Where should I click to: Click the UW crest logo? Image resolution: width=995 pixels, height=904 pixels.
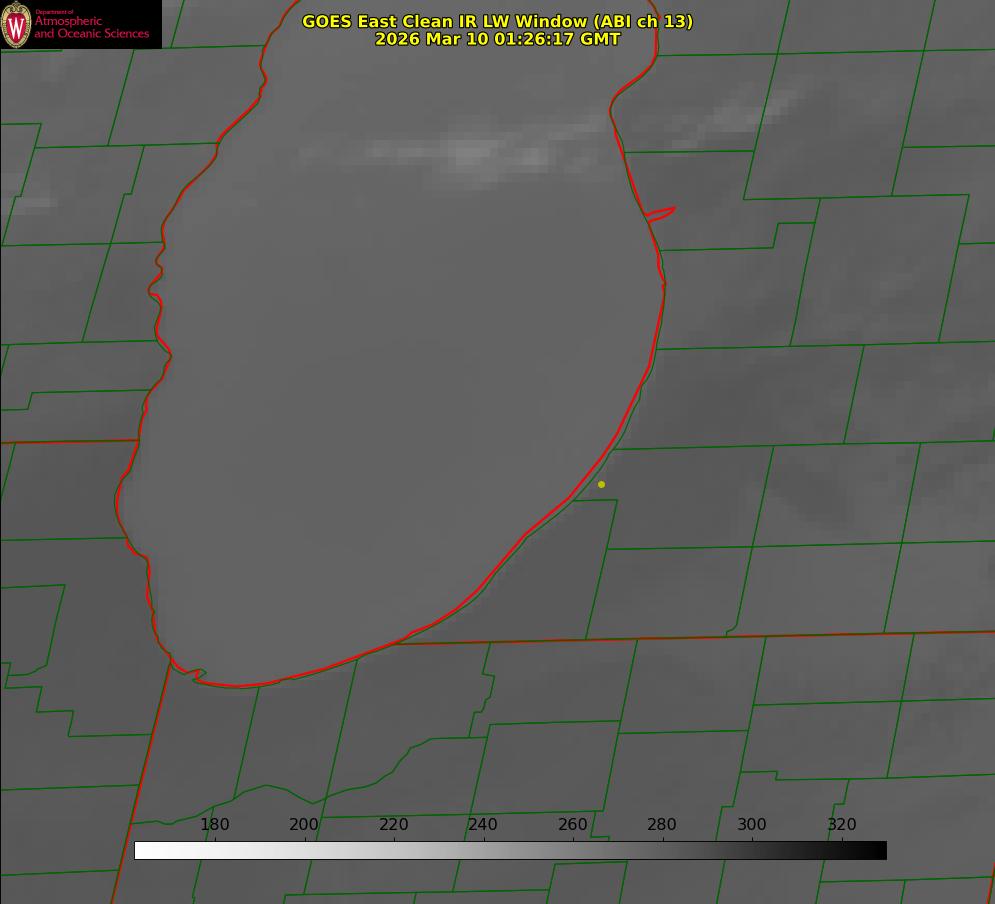(x=17, y=25)
